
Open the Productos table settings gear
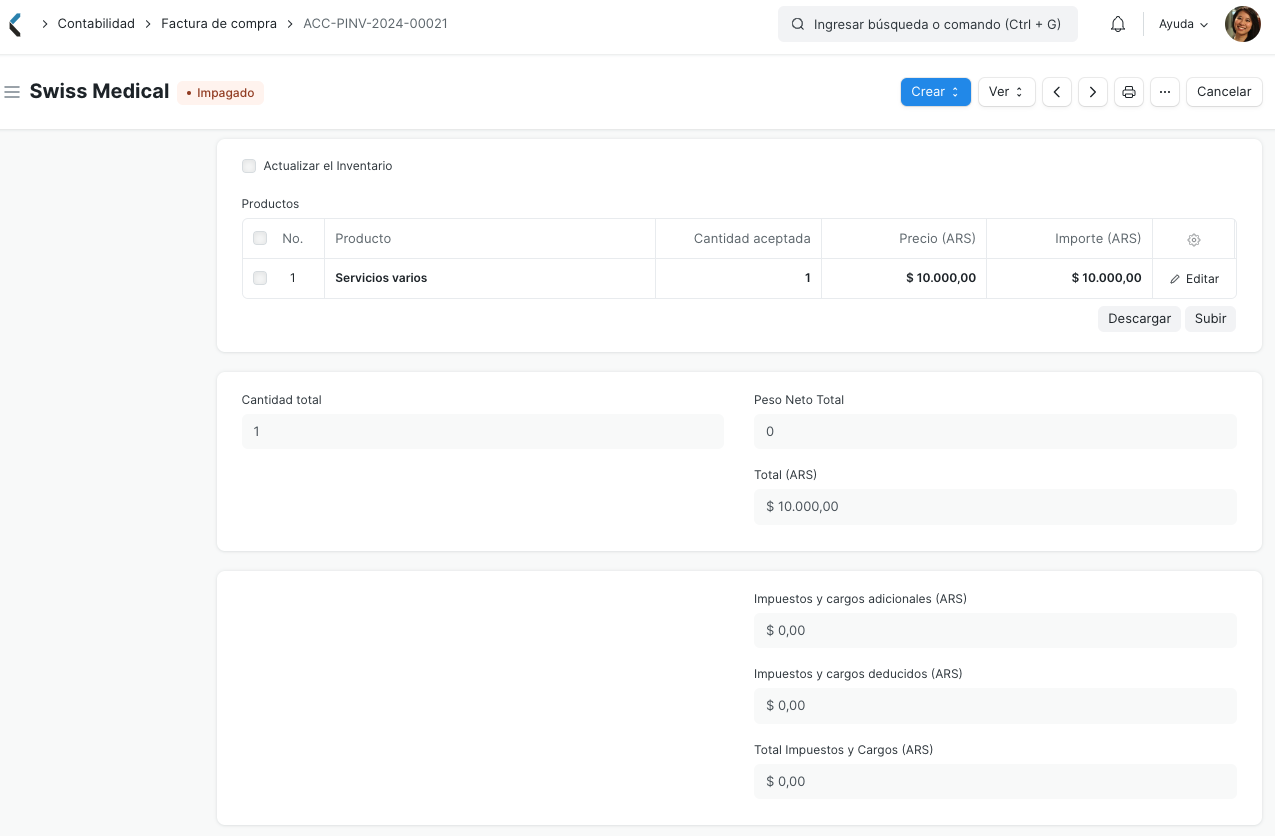[x=1194, y=240]
